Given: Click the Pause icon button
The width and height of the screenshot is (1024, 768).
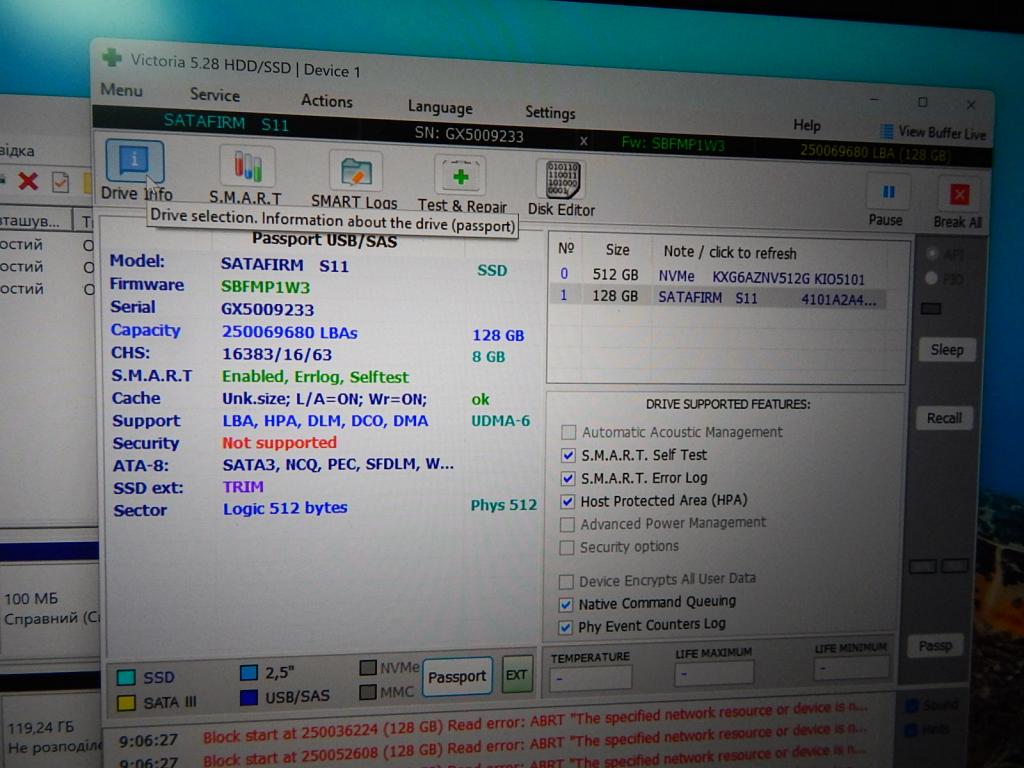Looking at the screenshot, I should tap(888, 191).
